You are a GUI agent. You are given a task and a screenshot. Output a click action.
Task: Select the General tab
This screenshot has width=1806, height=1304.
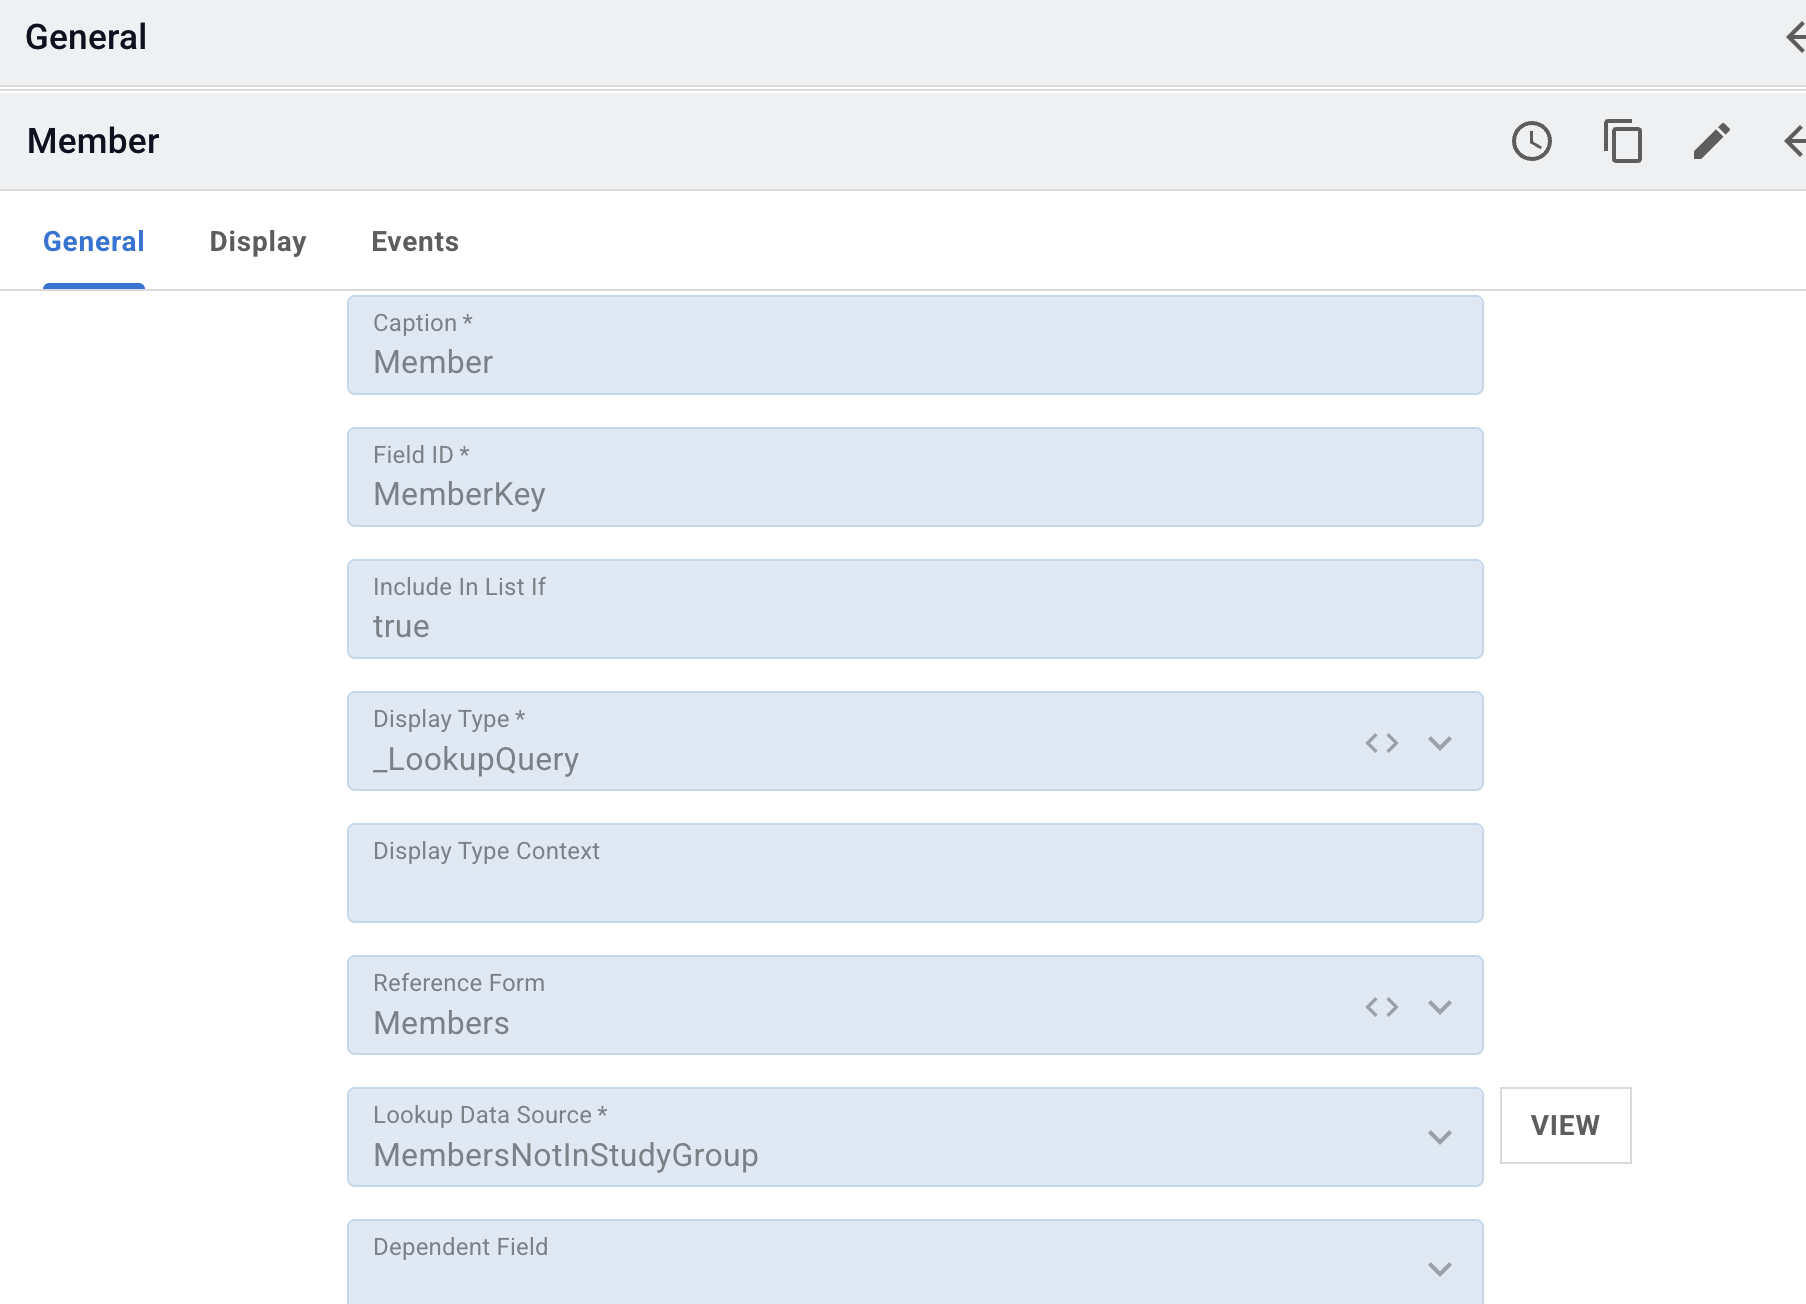coord(94,242)
